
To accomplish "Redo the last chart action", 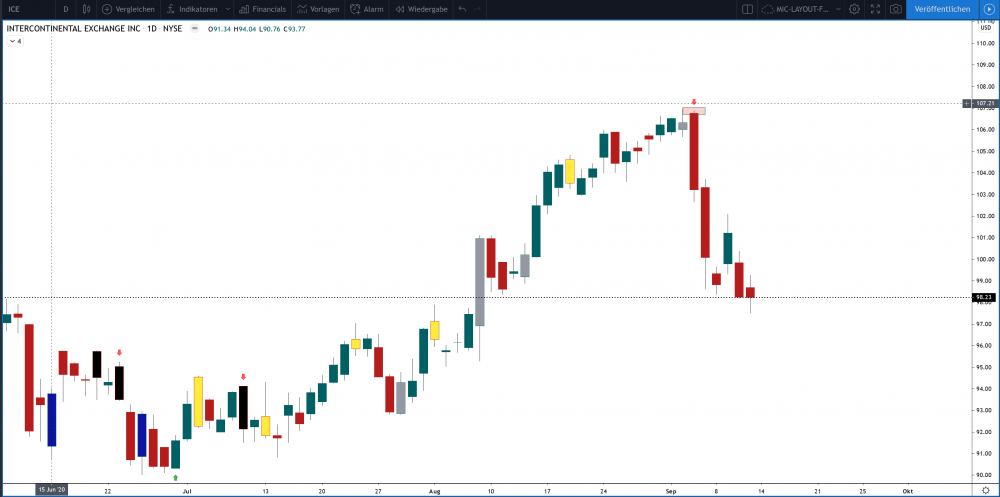I will [477, 10].
